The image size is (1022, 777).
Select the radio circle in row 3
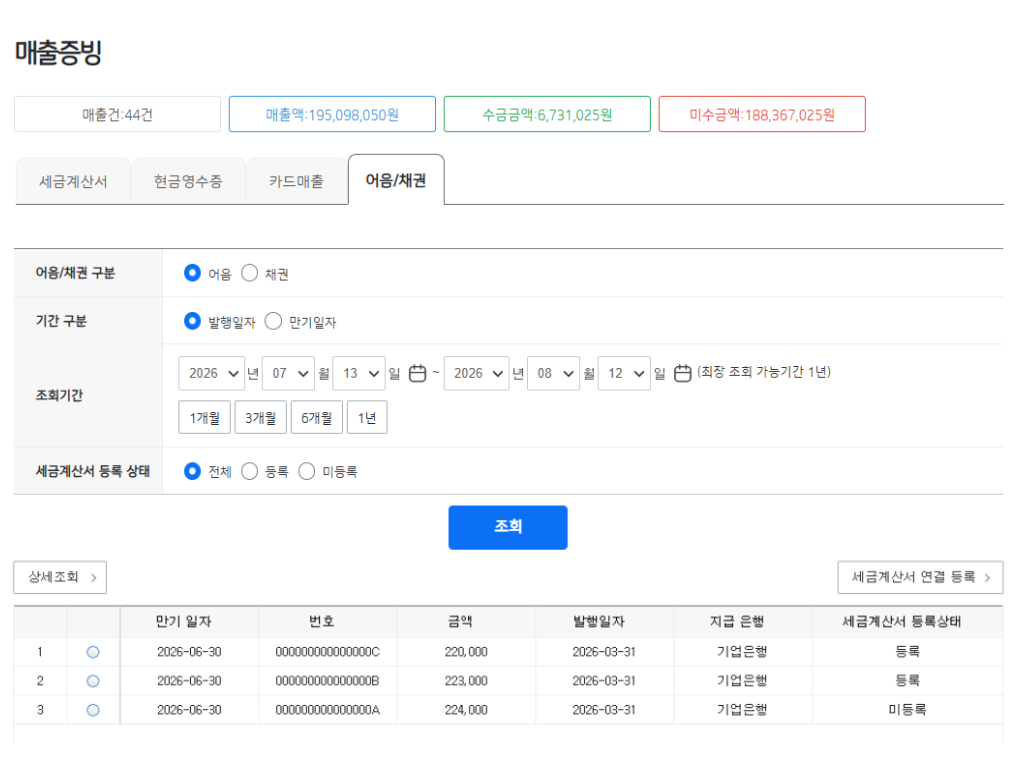pyautogui.click(x=93, y=710)
